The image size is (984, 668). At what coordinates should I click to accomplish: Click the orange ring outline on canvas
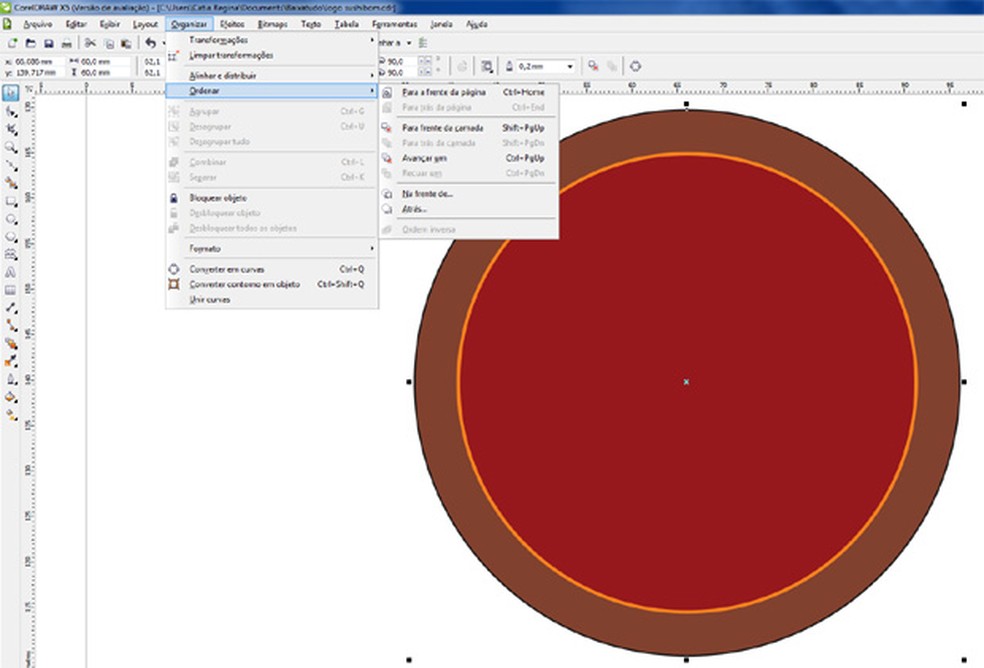[458, 382]
